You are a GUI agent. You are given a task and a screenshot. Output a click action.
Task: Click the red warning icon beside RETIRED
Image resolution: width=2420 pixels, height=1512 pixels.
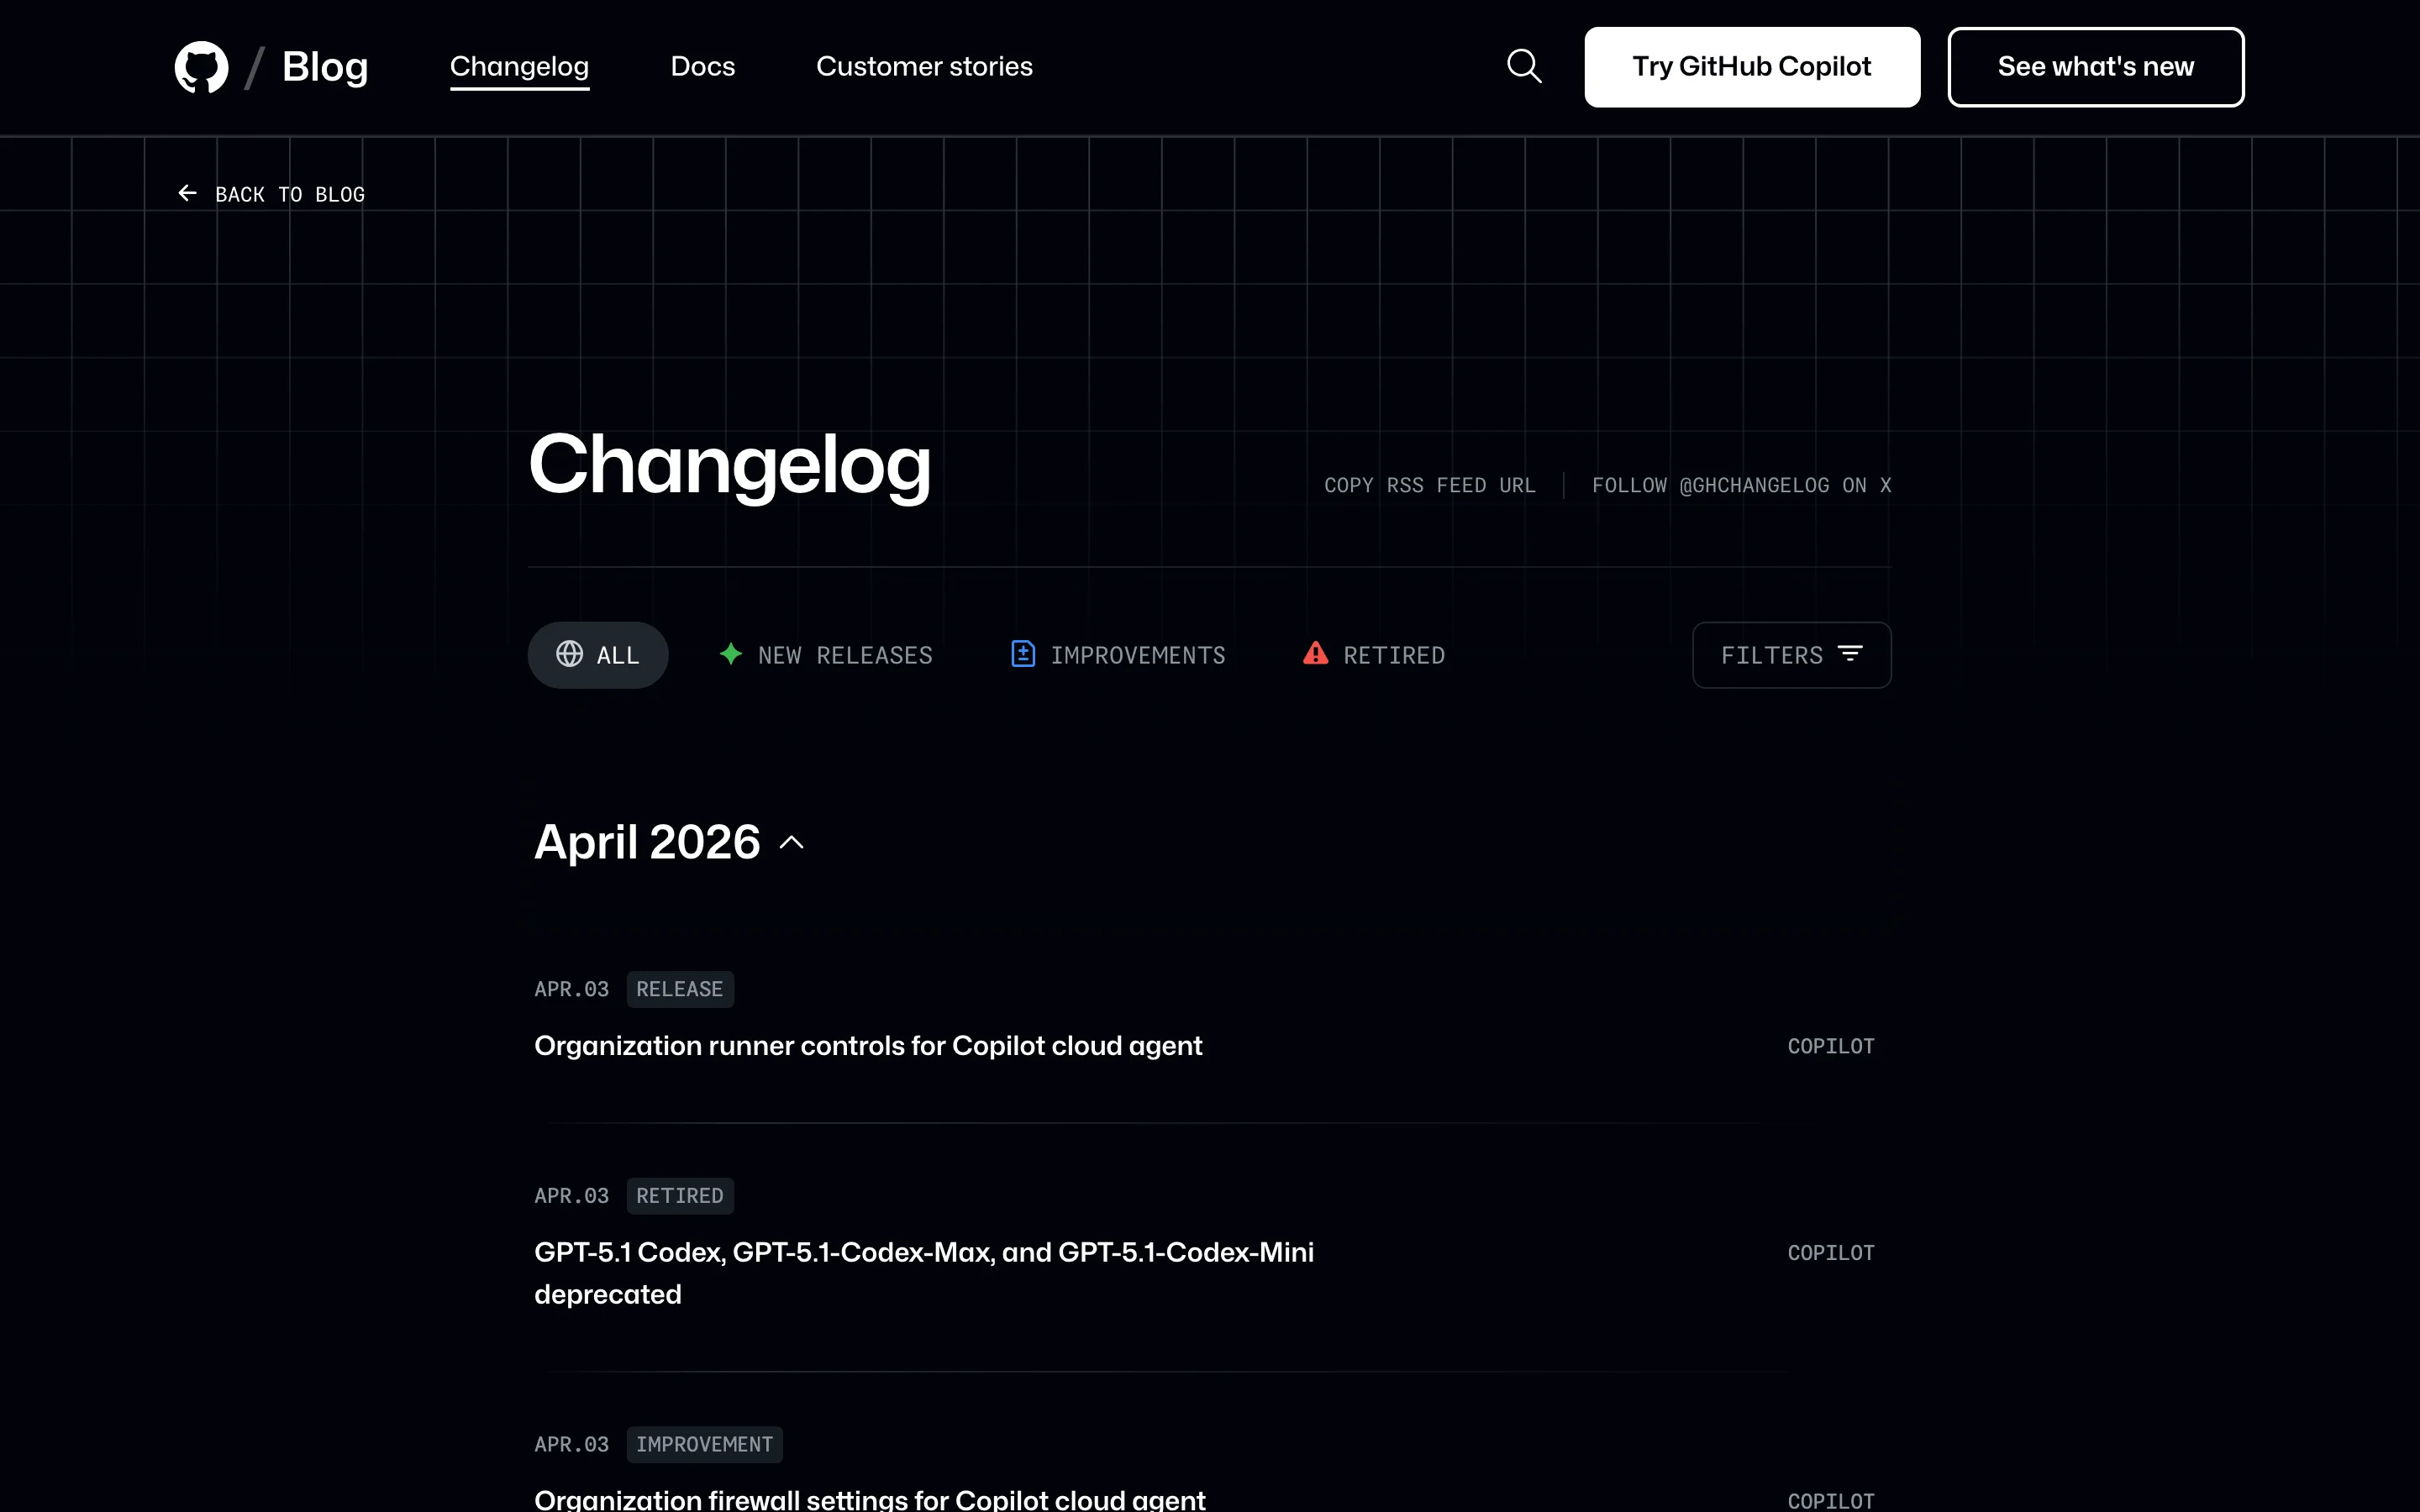pyautogui.click(x=1316, y=653)
